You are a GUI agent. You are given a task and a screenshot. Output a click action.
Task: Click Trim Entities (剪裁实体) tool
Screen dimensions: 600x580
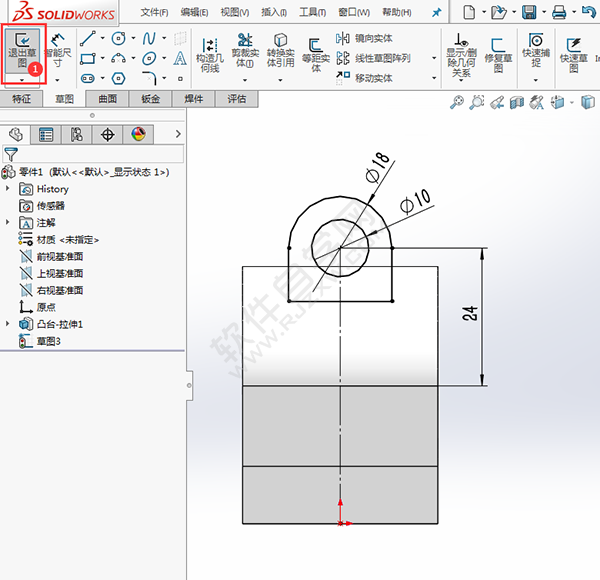point(245,51)
